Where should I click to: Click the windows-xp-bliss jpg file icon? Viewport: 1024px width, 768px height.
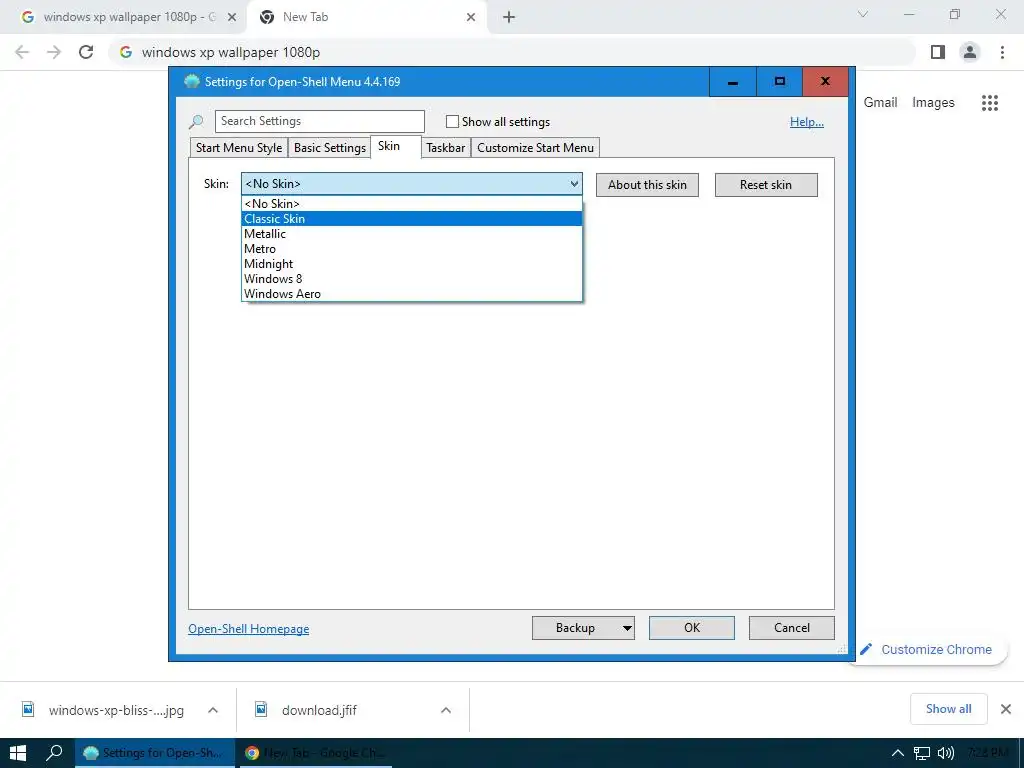pyautogui.click(x=28, y=709)
